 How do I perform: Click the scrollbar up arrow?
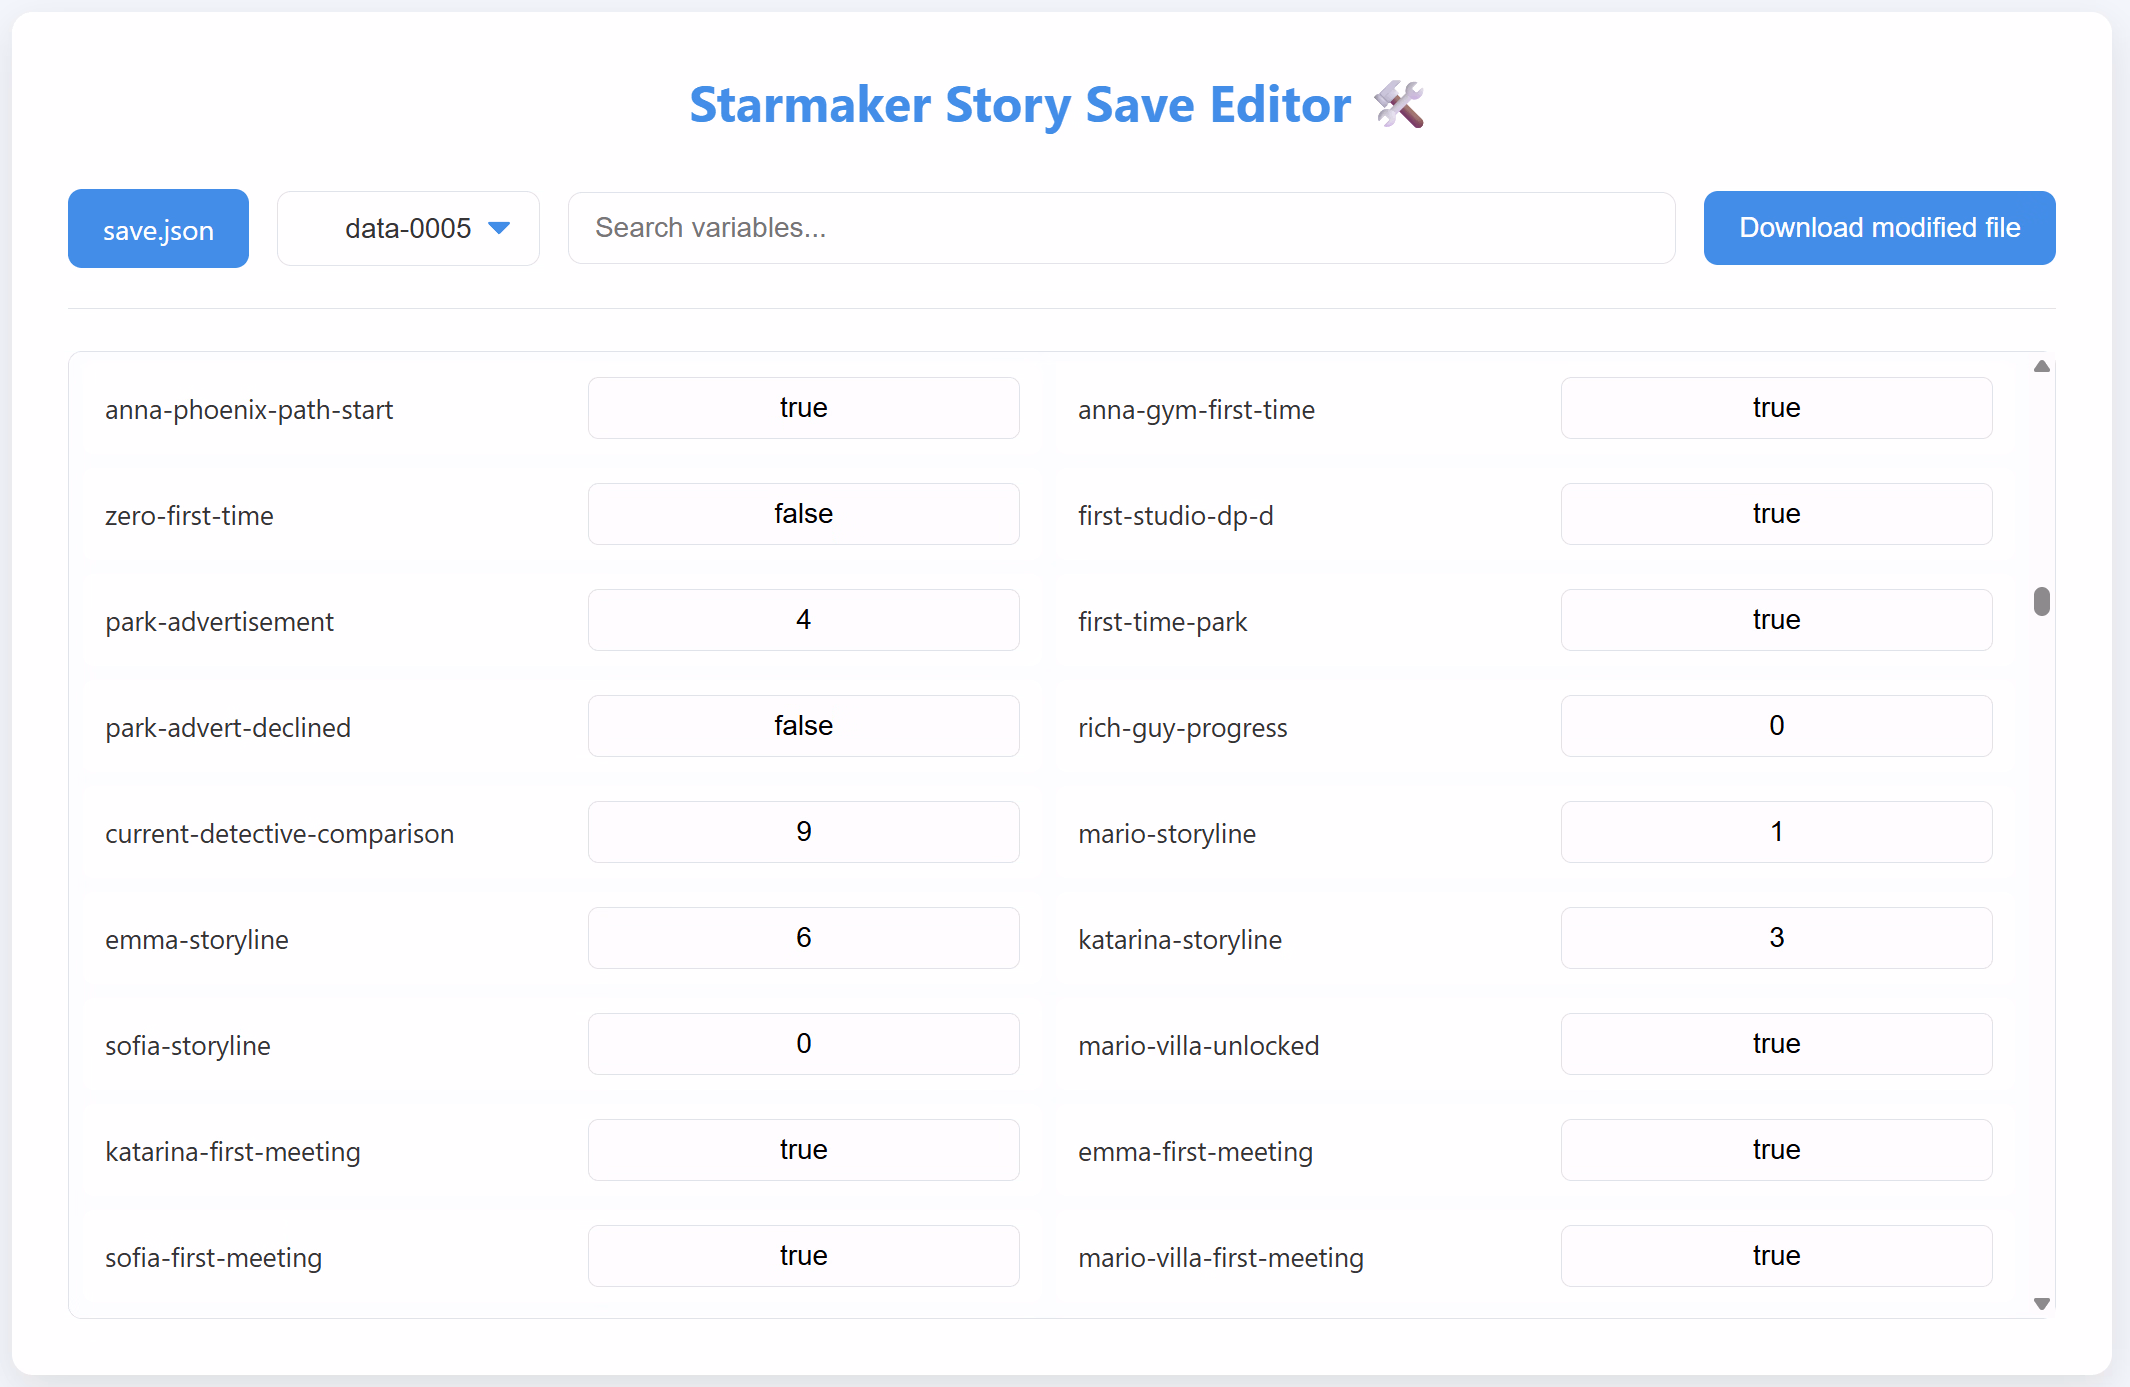(x=2041, y=367)
